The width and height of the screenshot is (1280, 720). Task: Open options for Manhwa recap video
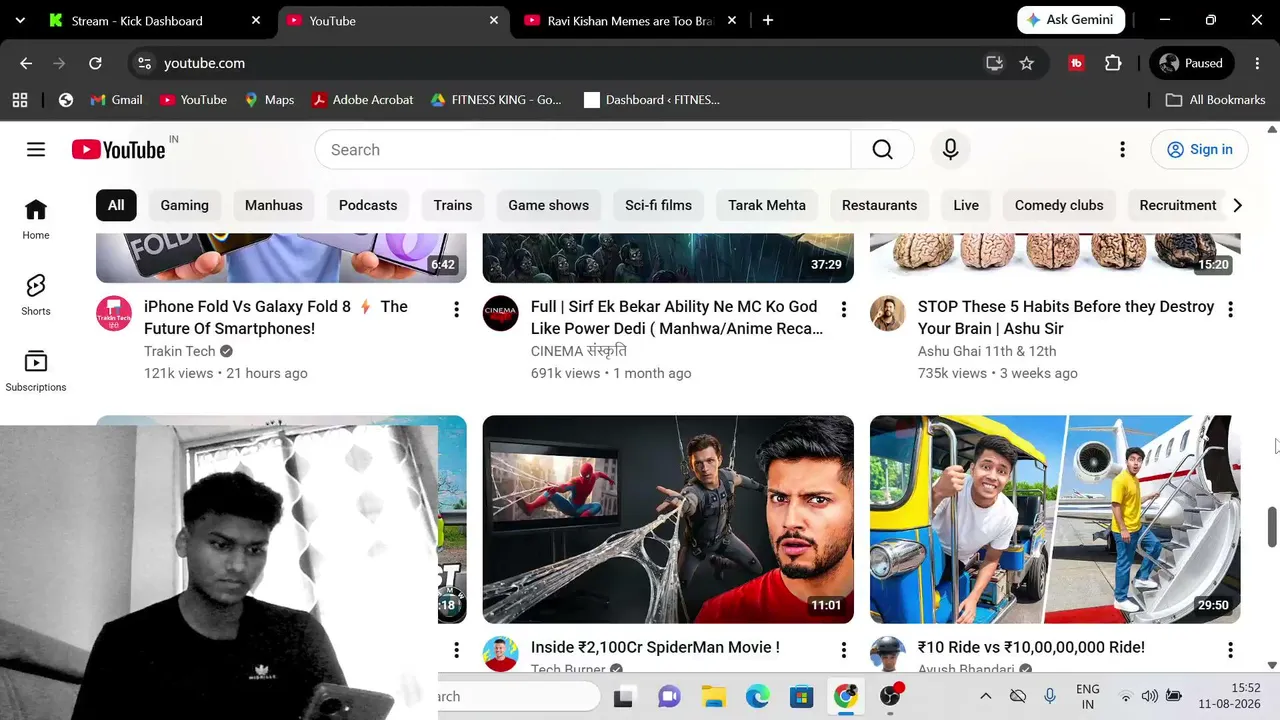point(843,310)
